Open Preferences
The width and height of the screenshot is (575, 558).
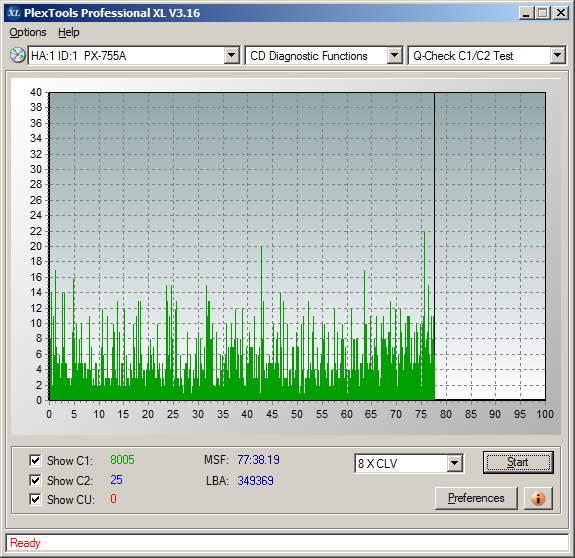pyautogui.click(x=476, y=498)
